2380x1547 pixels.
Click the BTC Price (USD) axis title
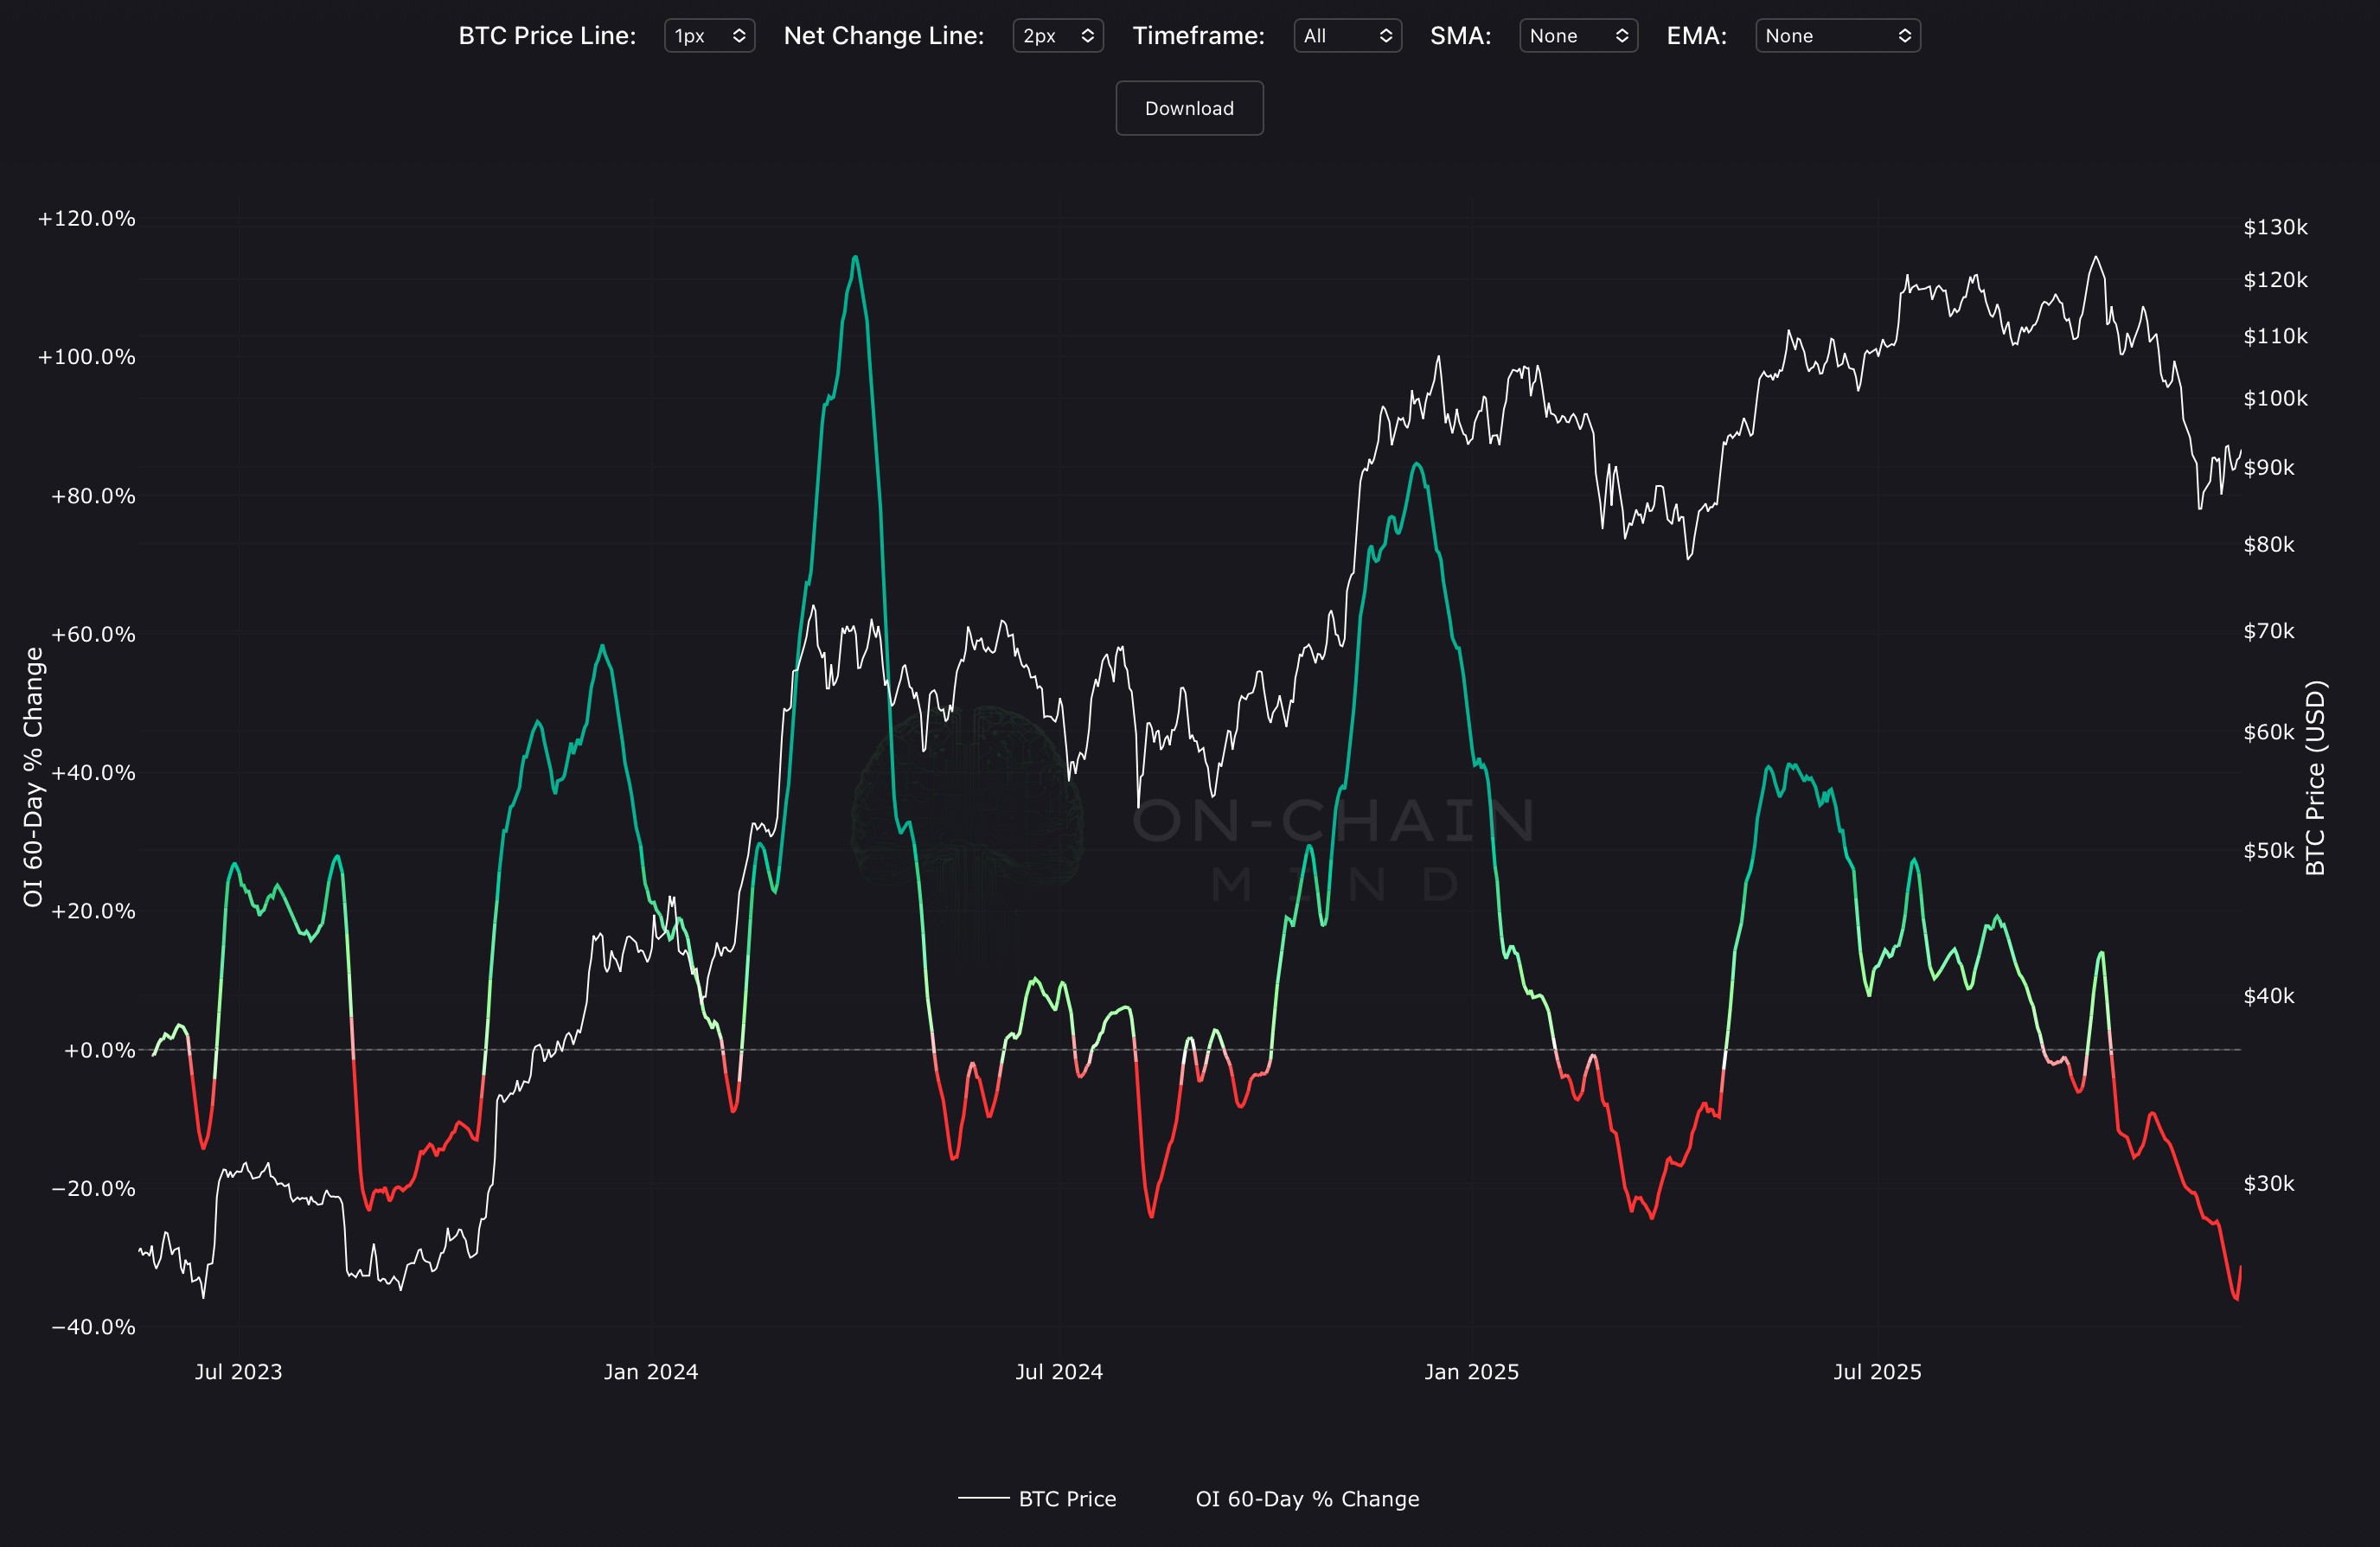tap(2316, 778)
